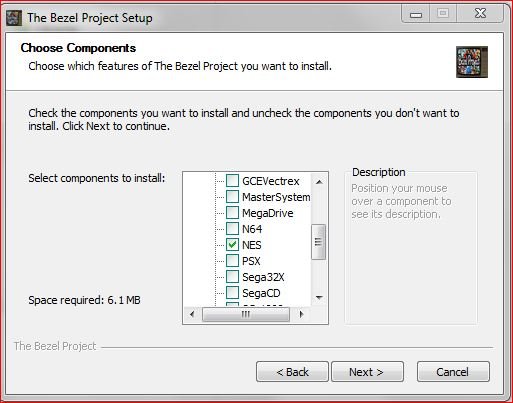Click the horizontal scroll right arrow

301,314
